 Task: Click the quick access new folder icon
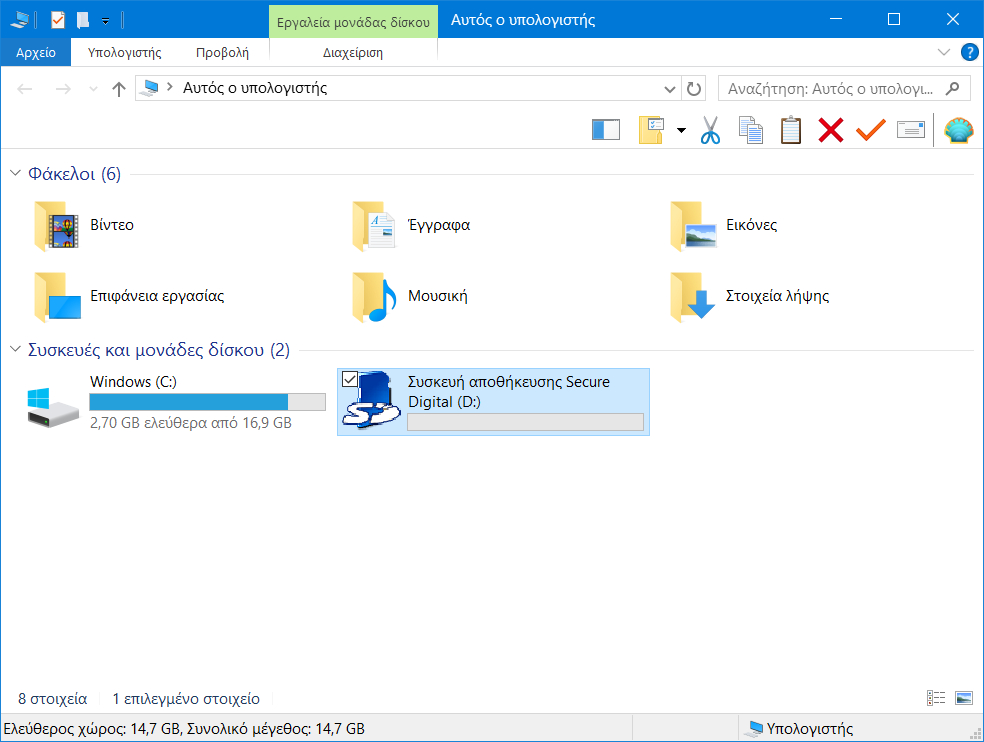83,20
